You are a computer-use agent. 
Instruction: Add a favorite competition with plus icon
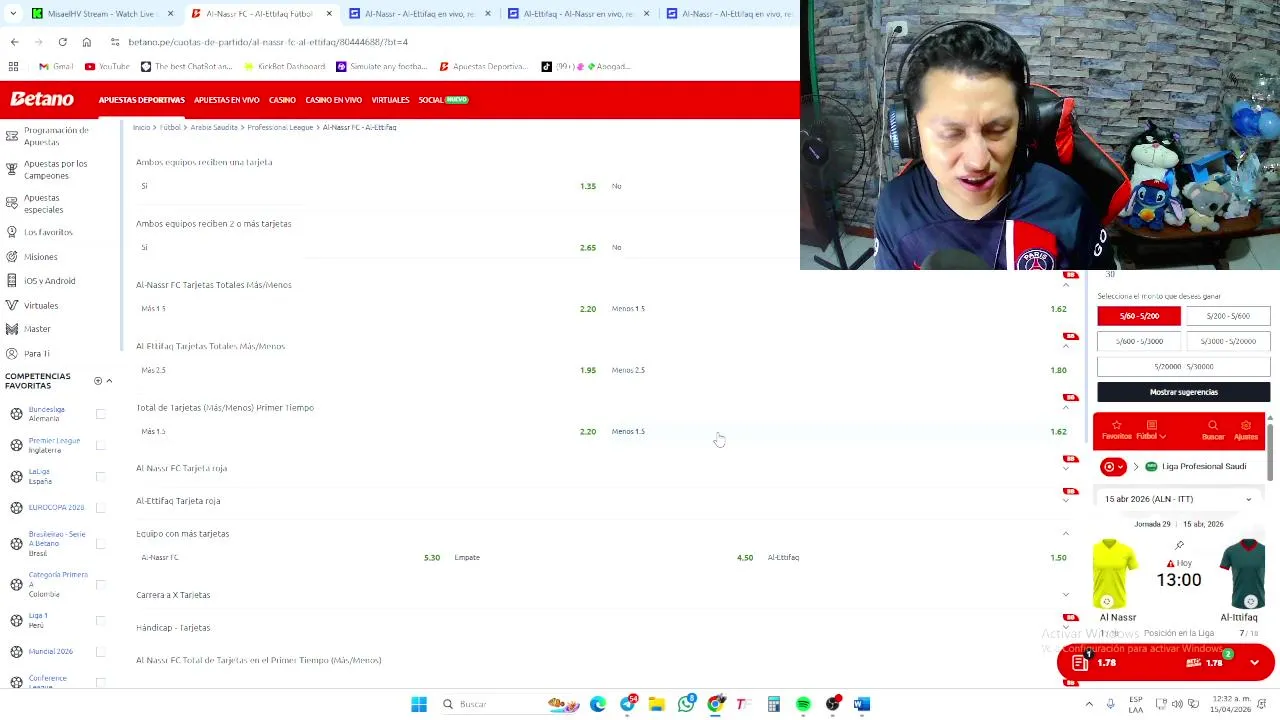tap(98, 381)
